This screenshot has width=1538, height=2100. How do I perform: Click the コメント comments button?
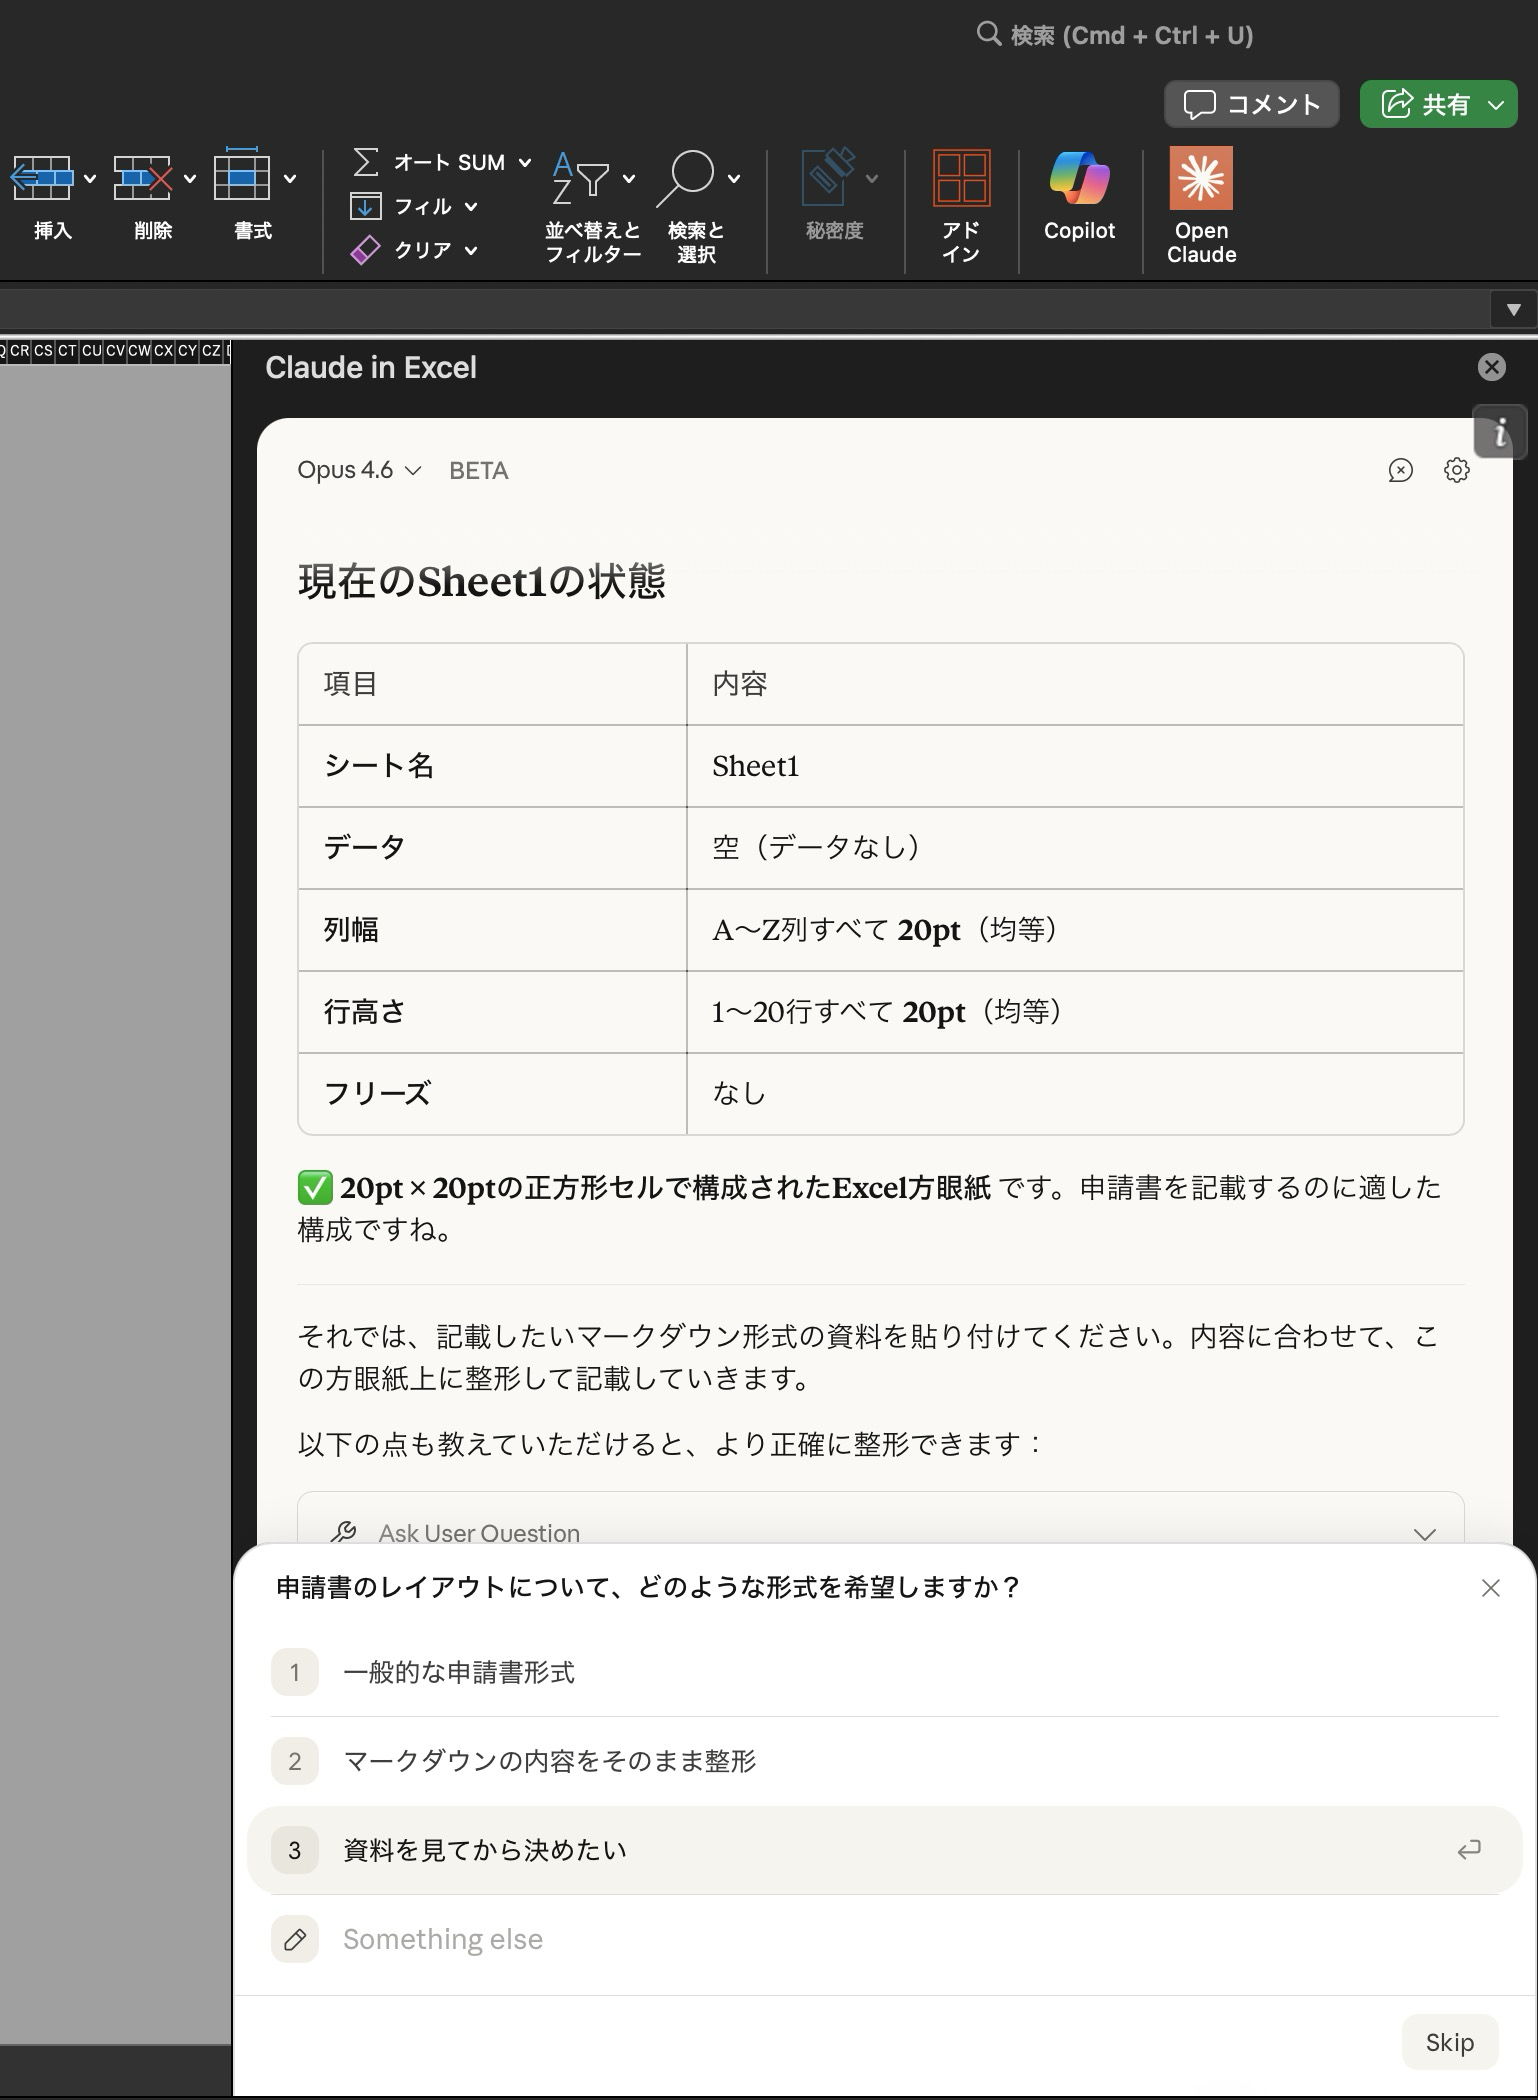pyautogui.click(x=1251, y=104)
